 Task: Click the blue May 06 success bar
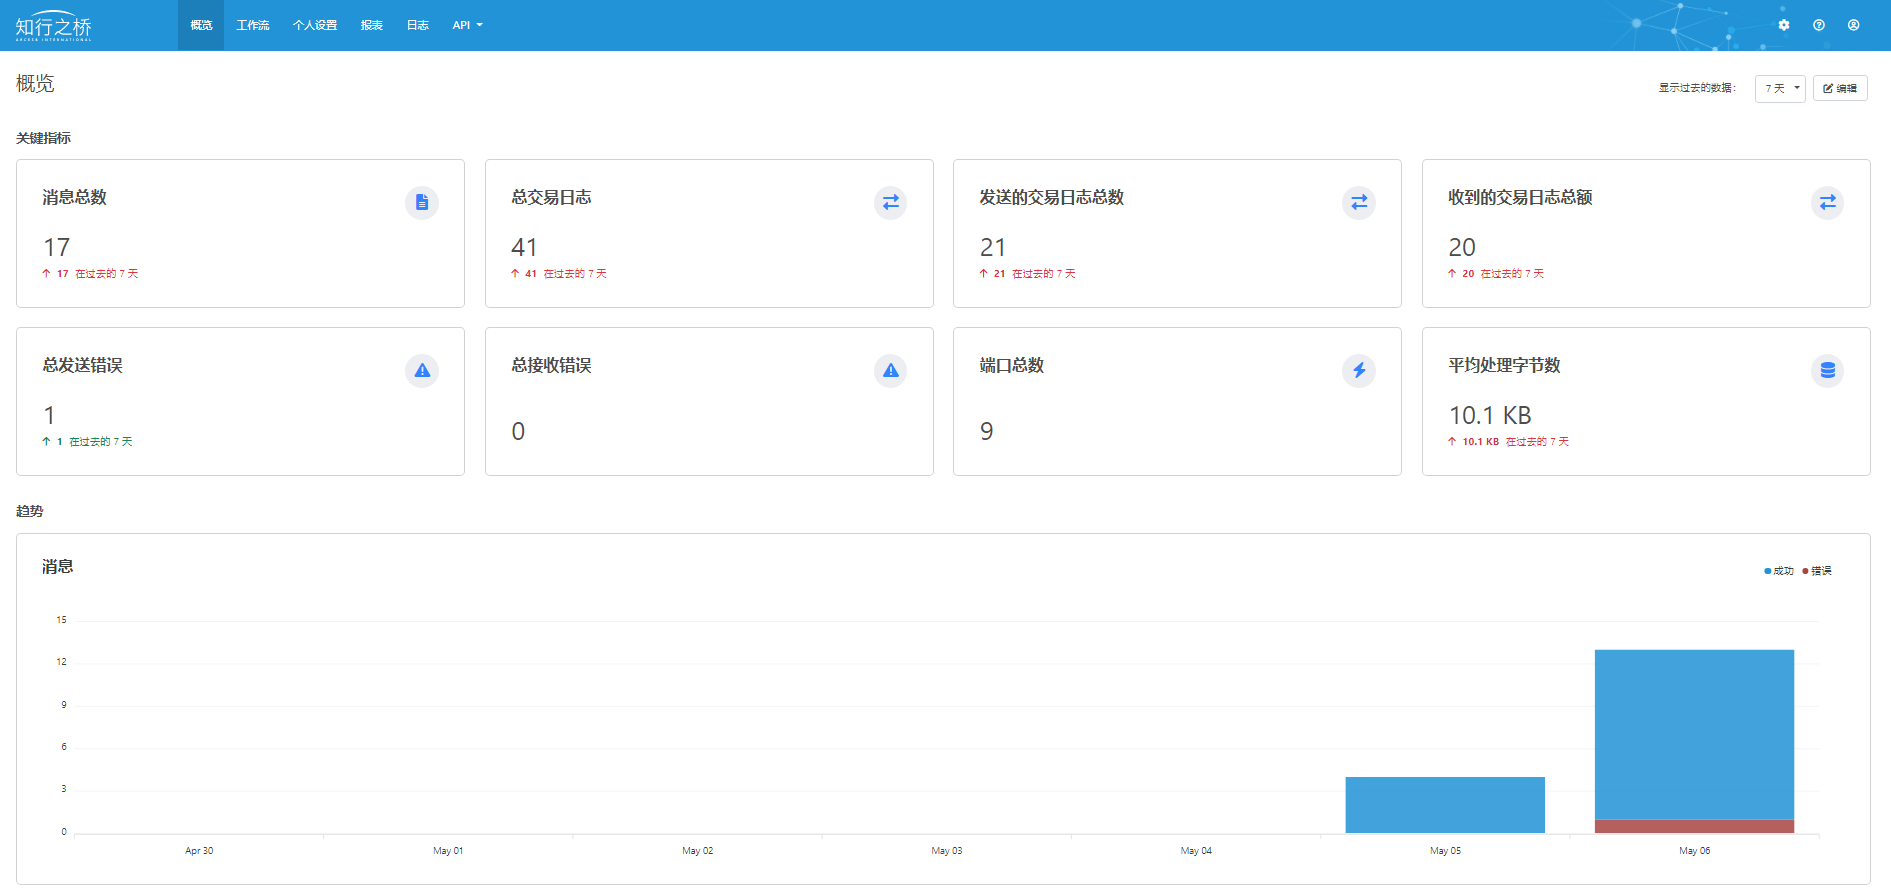click(x=1694, y=735)
